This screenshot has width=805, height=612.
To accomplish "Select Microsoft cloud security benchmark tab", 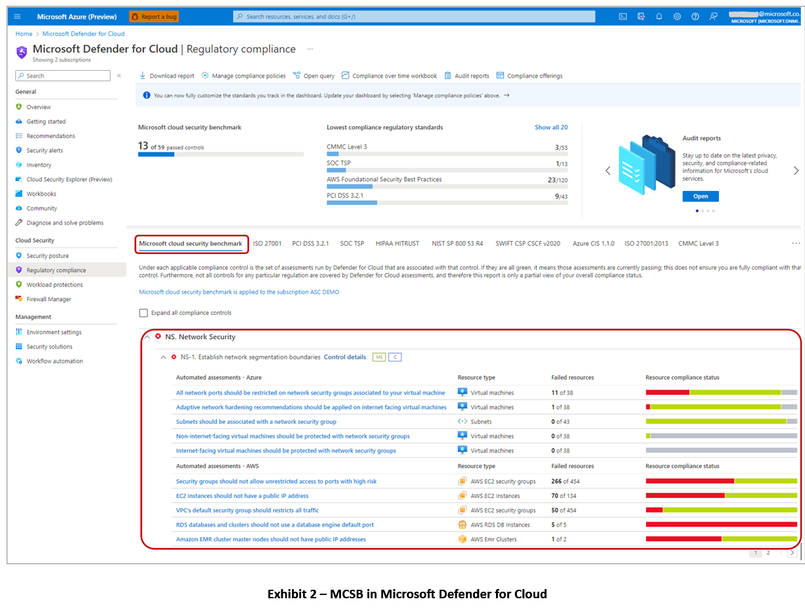I will coord(190,243).
